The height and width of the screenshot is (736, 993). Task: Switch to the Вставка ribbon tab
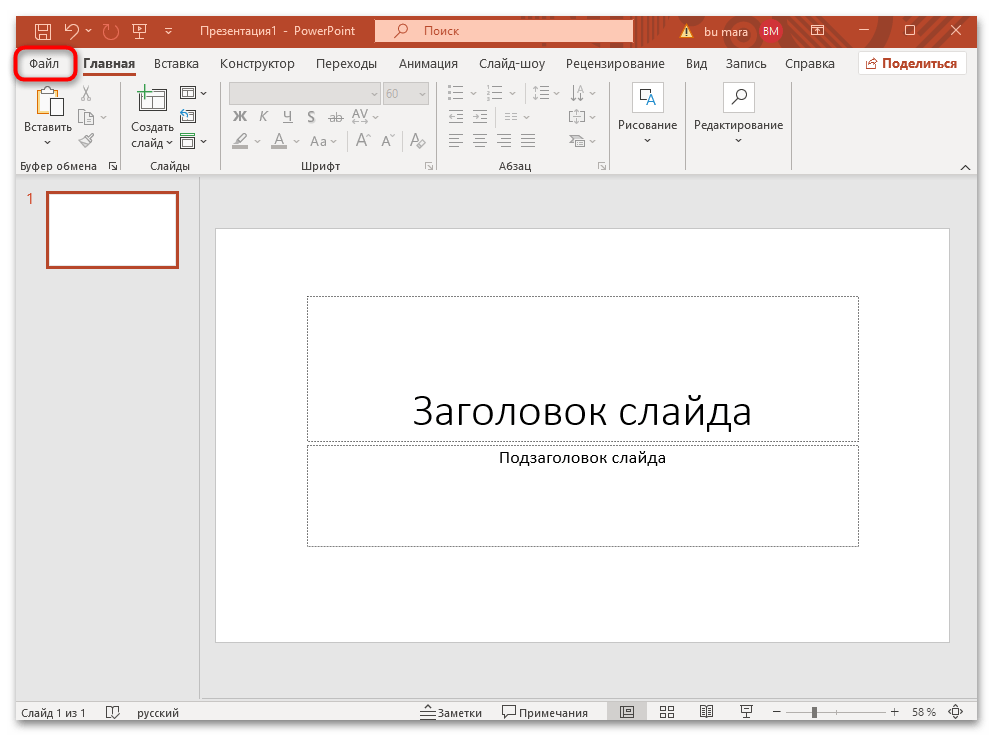[176, 63]
